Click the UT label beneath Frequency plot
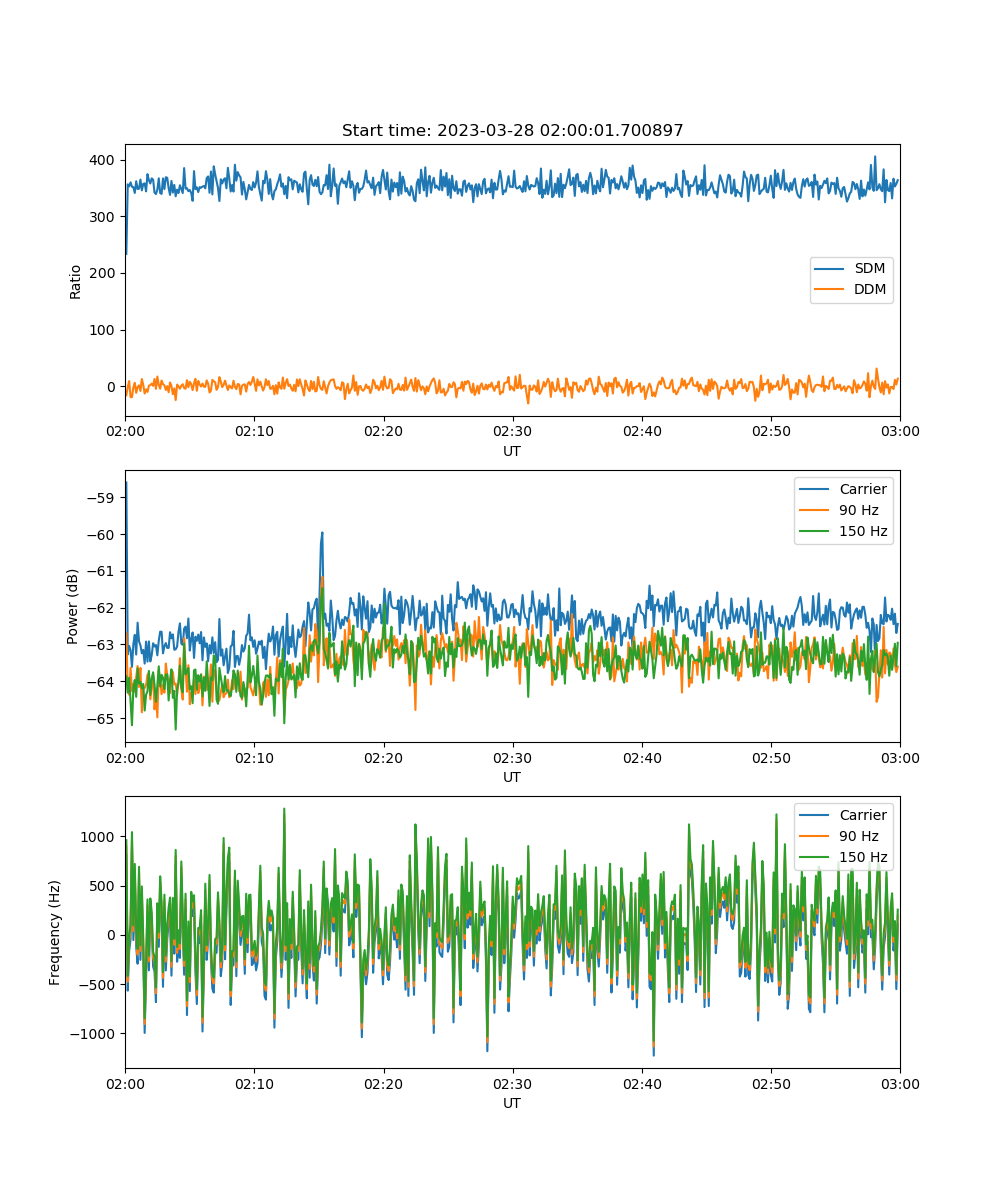The image size is (1000, 1200). click(512, 1103)
